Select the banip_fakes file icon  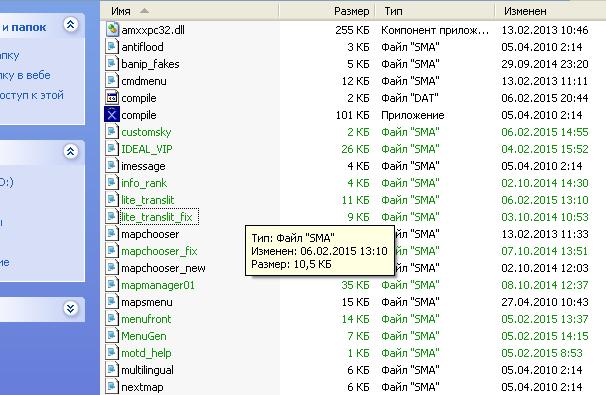point(112,64)
